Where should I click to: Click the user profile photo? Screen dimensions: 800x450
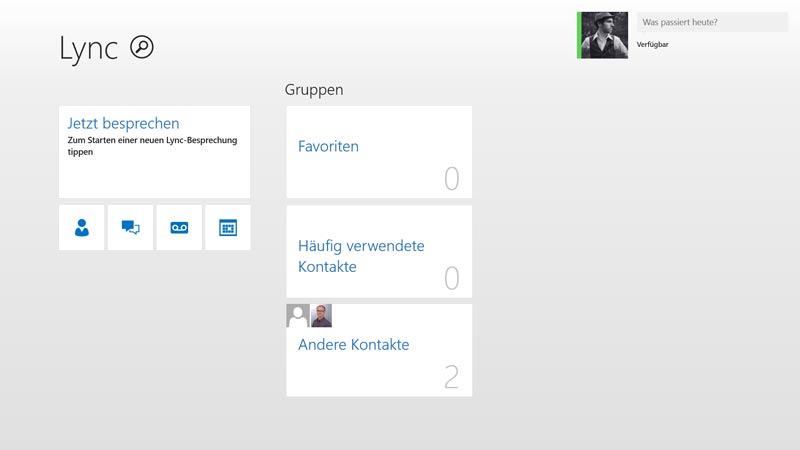pos(605,35)
